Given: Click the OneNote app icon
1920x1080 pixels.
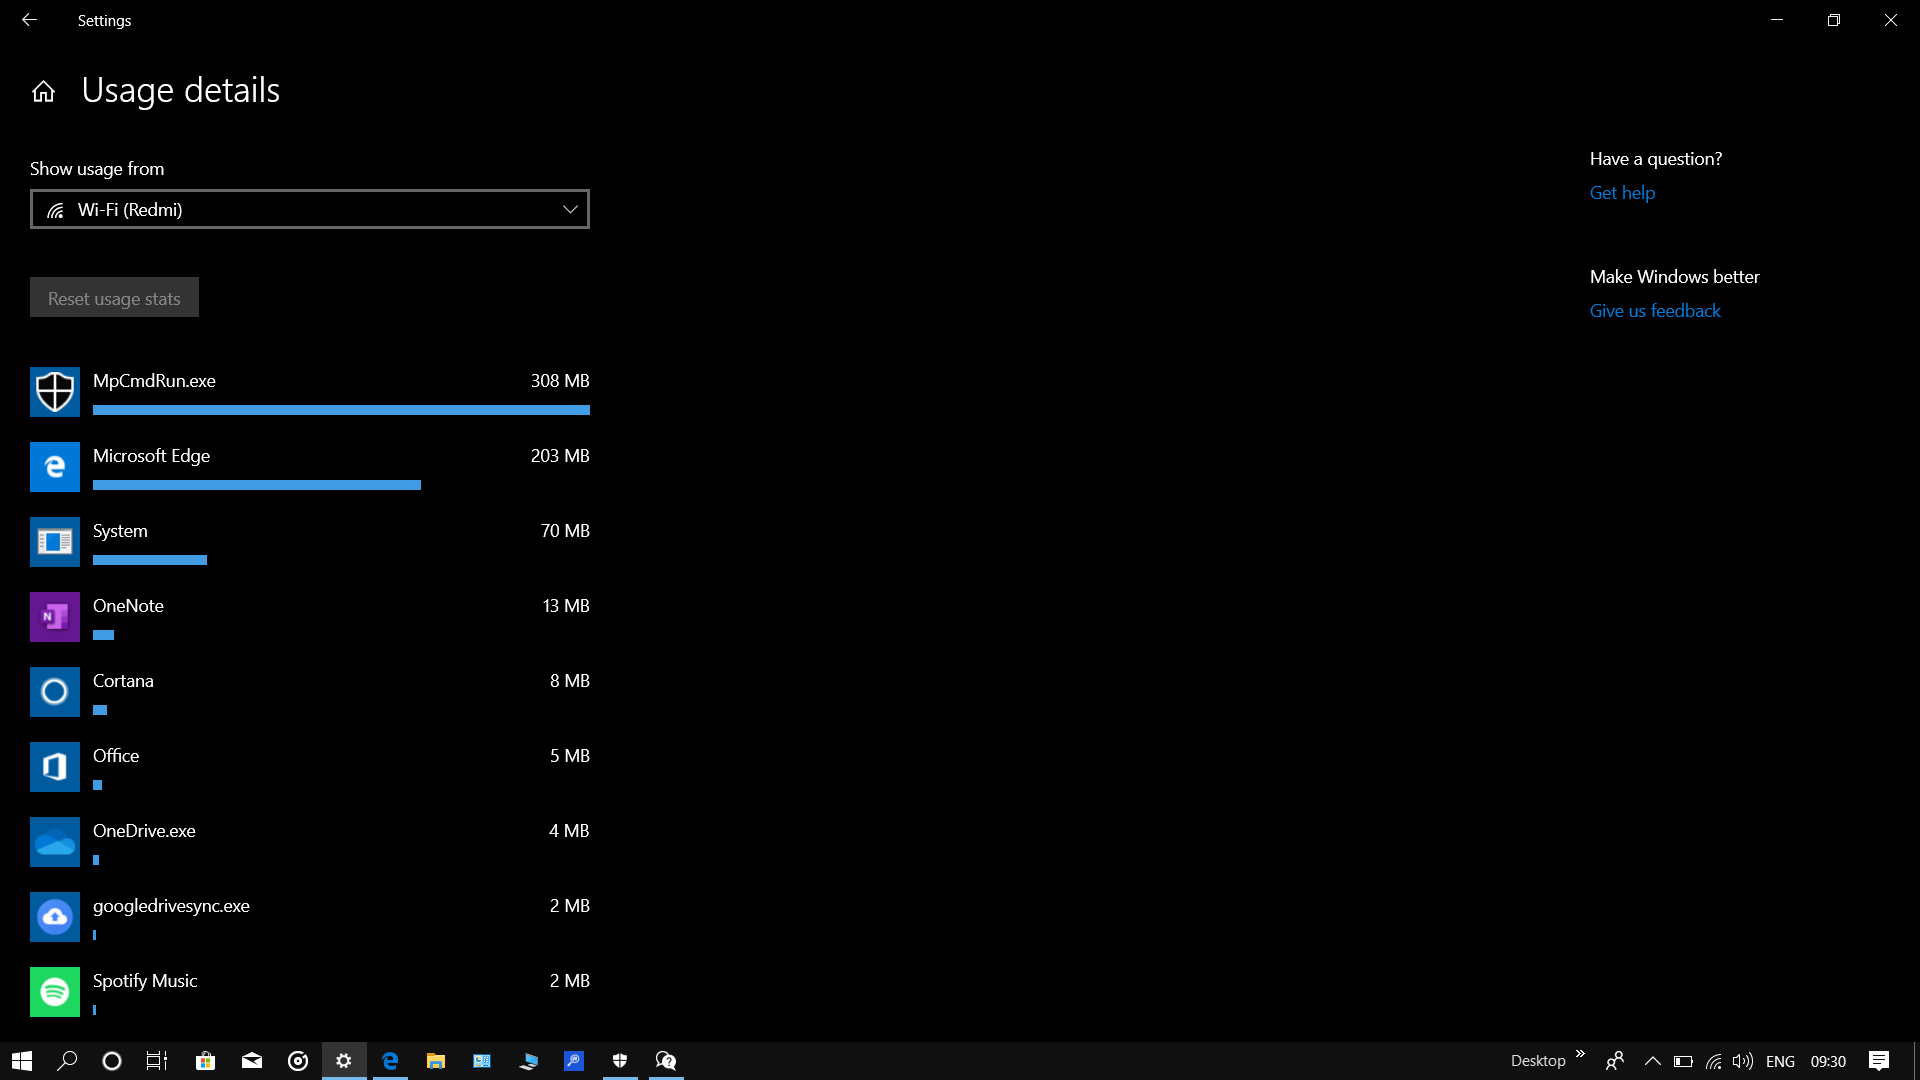Looking at the screenshot, I should [55, 617].
